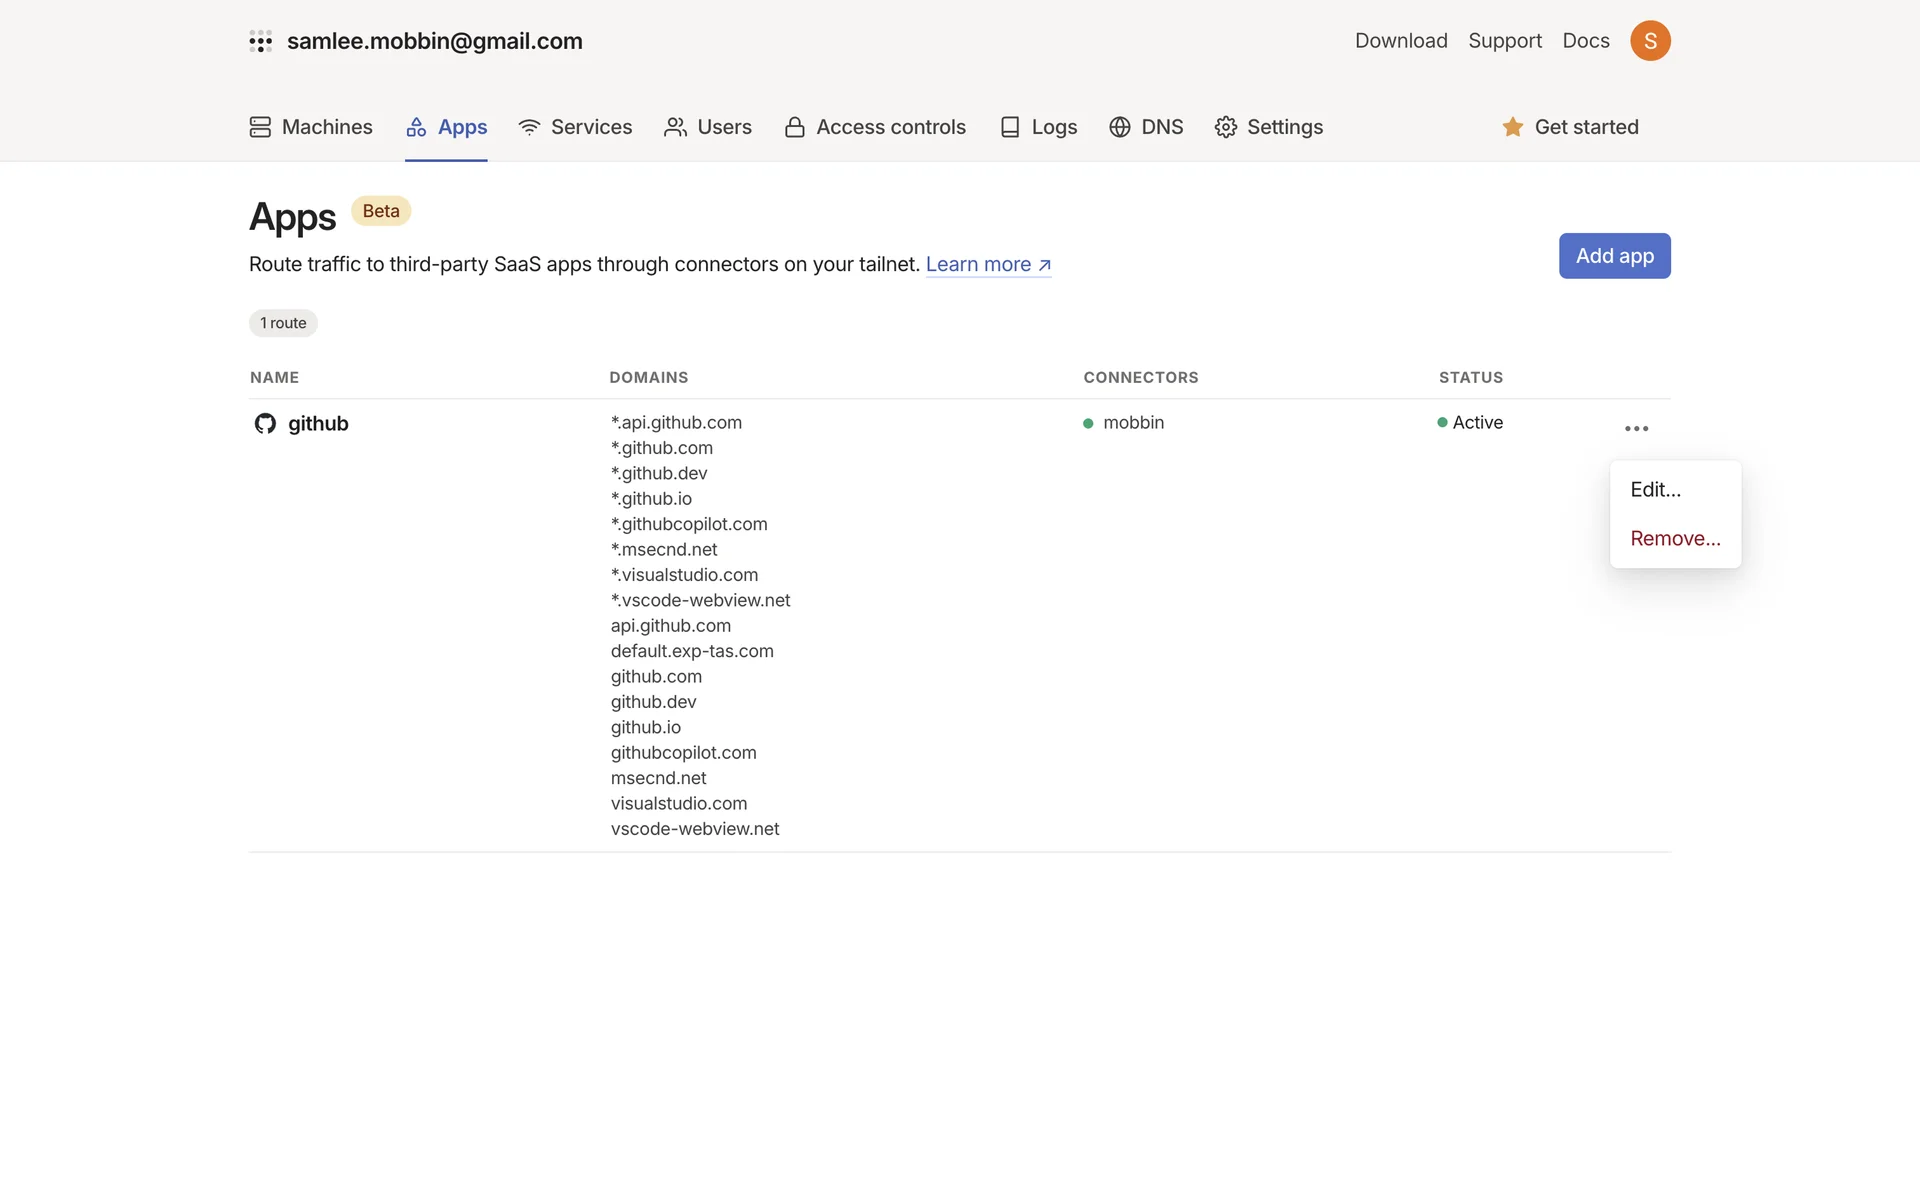Viewport: 1920px width, 1200px height.
Task: Click the Get started star icon
Action: [x=1512, y=127]
